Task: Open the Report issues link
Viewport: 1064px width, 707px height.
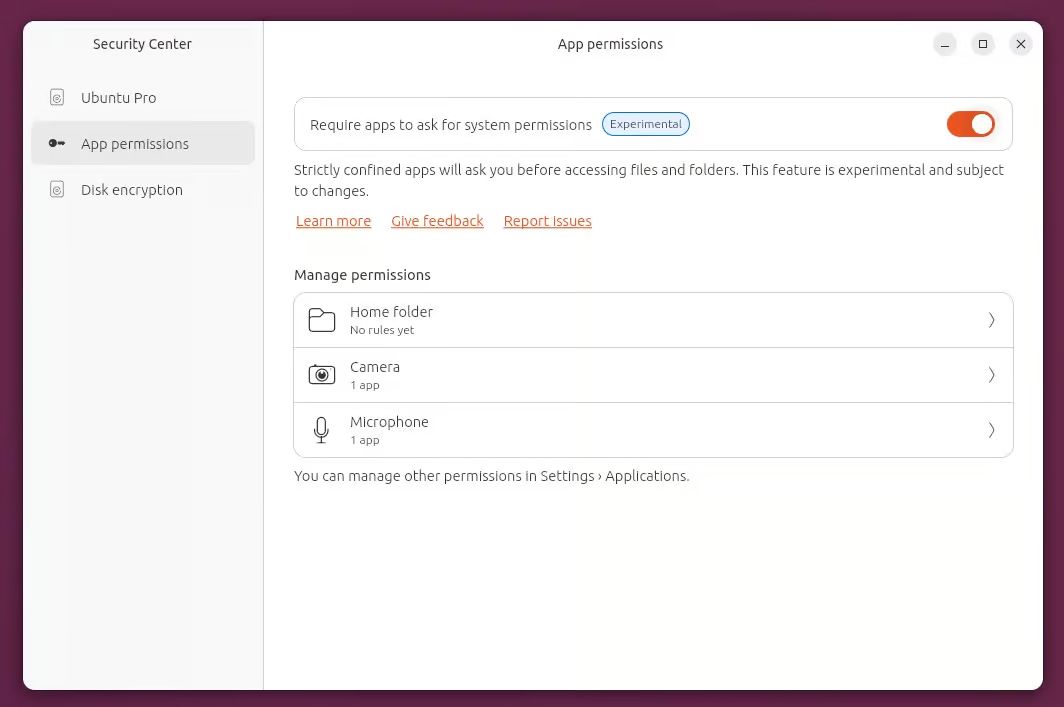Action: 547,221
